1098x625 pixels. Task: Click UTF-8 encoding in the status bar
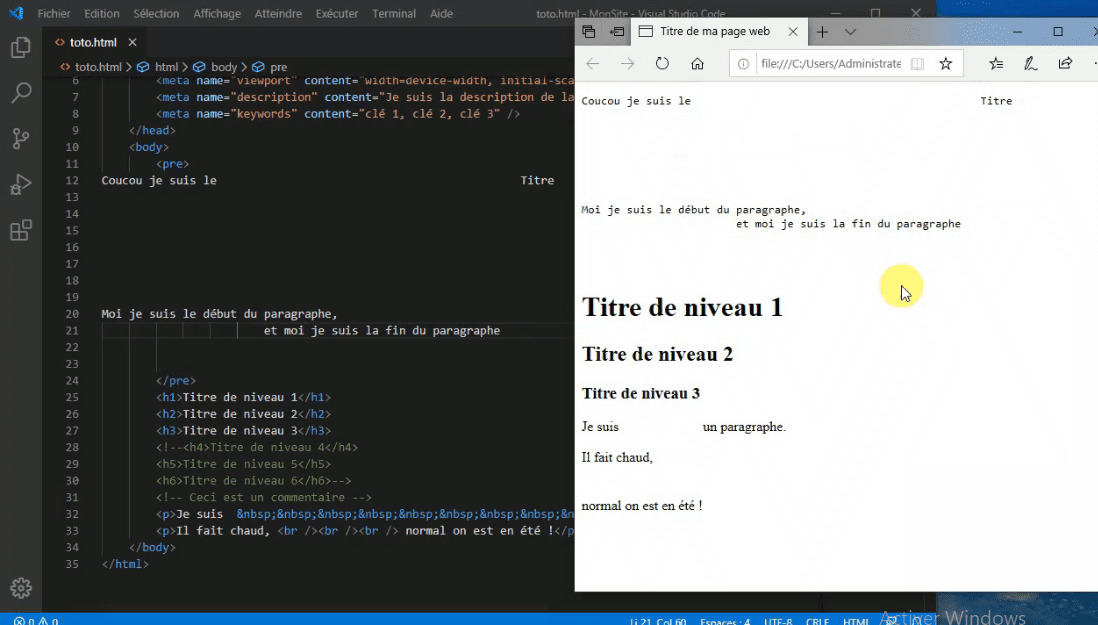click(778, 620)
